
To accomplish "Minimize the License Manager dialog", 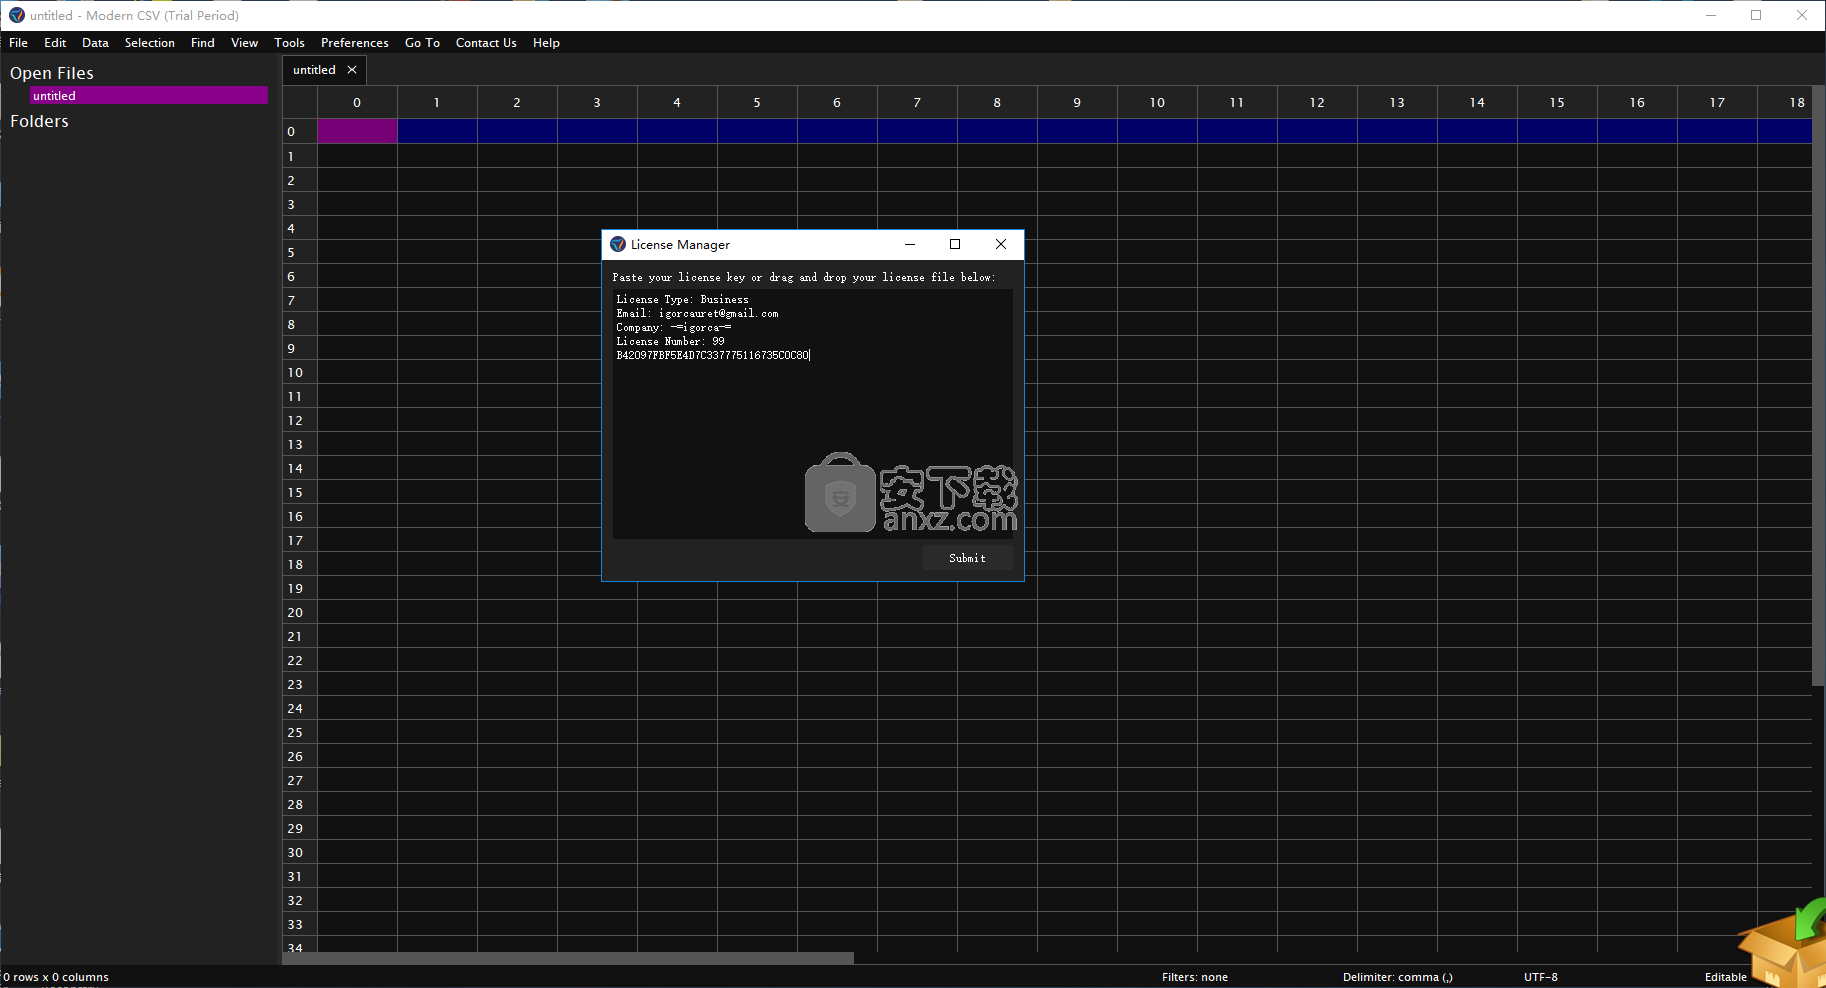I will click(x=910, y=244).
